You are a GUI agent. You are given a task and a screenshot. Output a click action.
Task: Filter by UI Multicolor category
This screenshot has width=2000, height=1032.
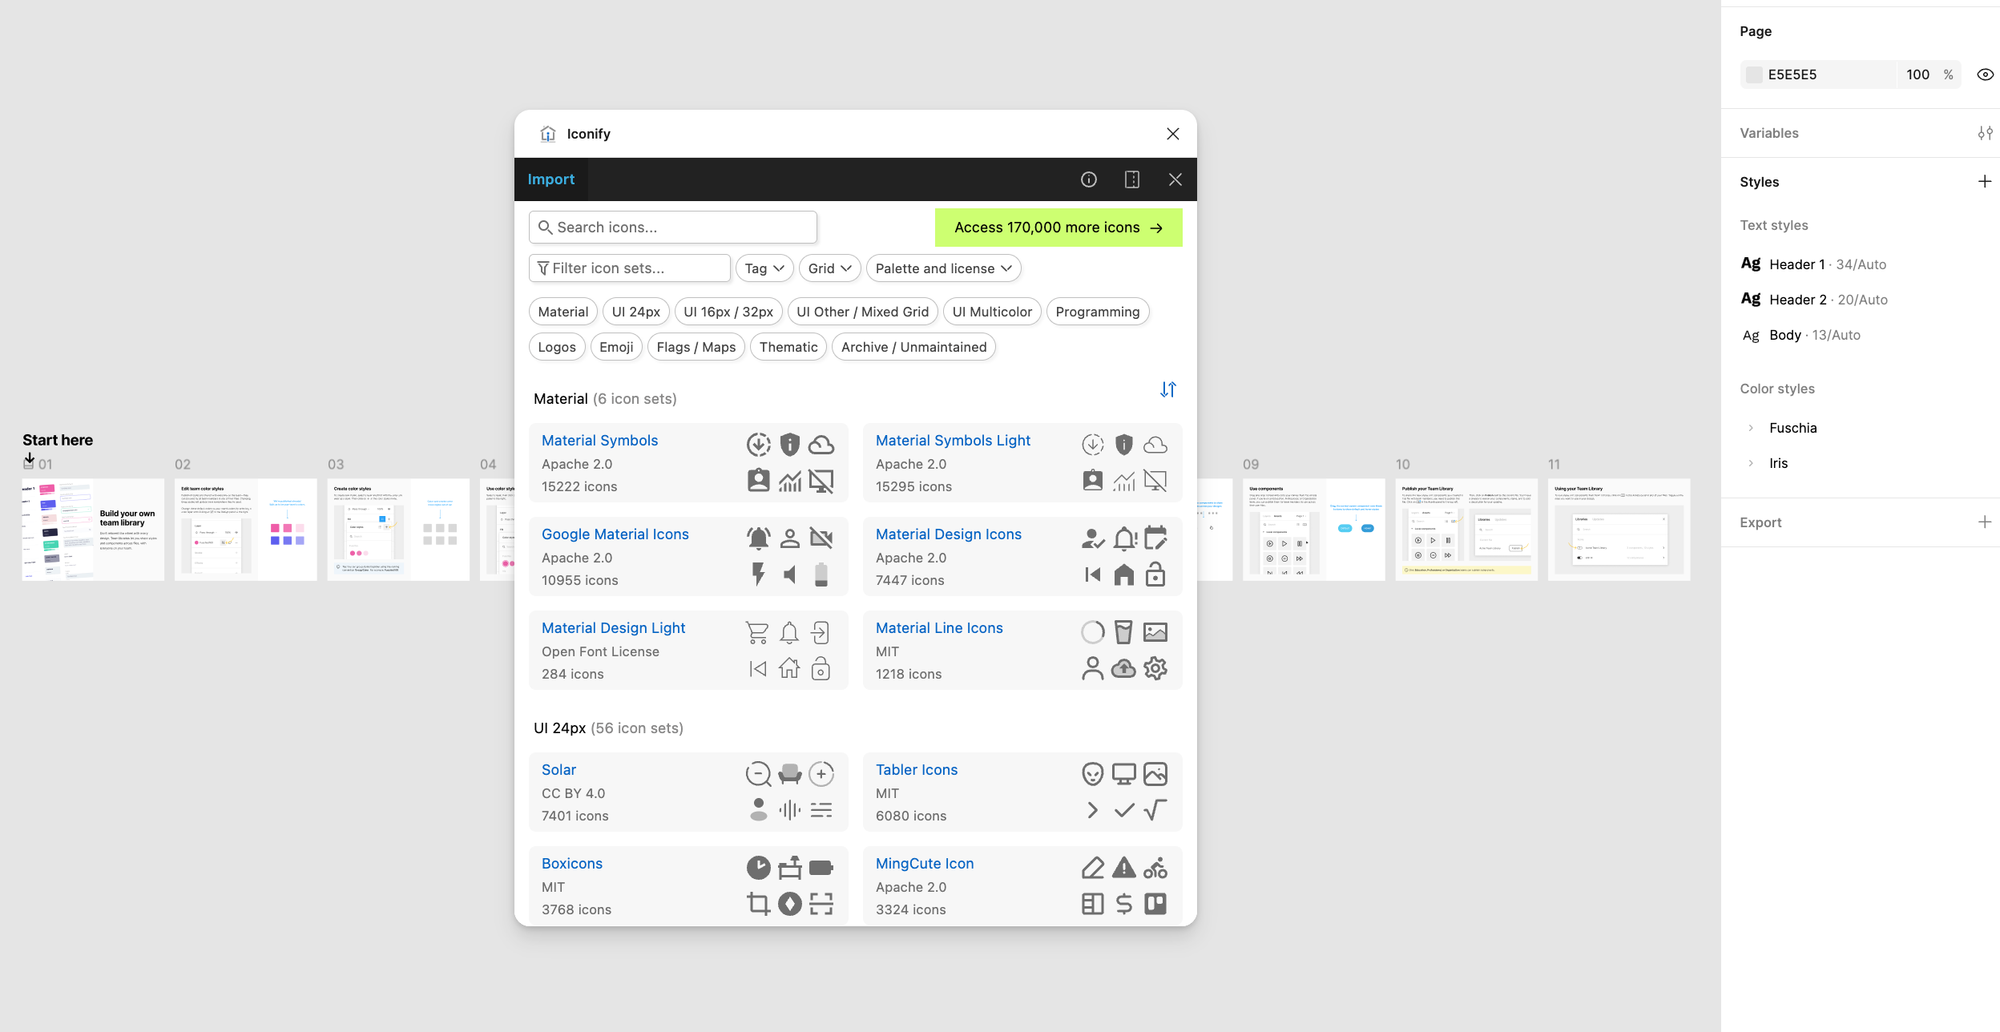click(992, 312)
